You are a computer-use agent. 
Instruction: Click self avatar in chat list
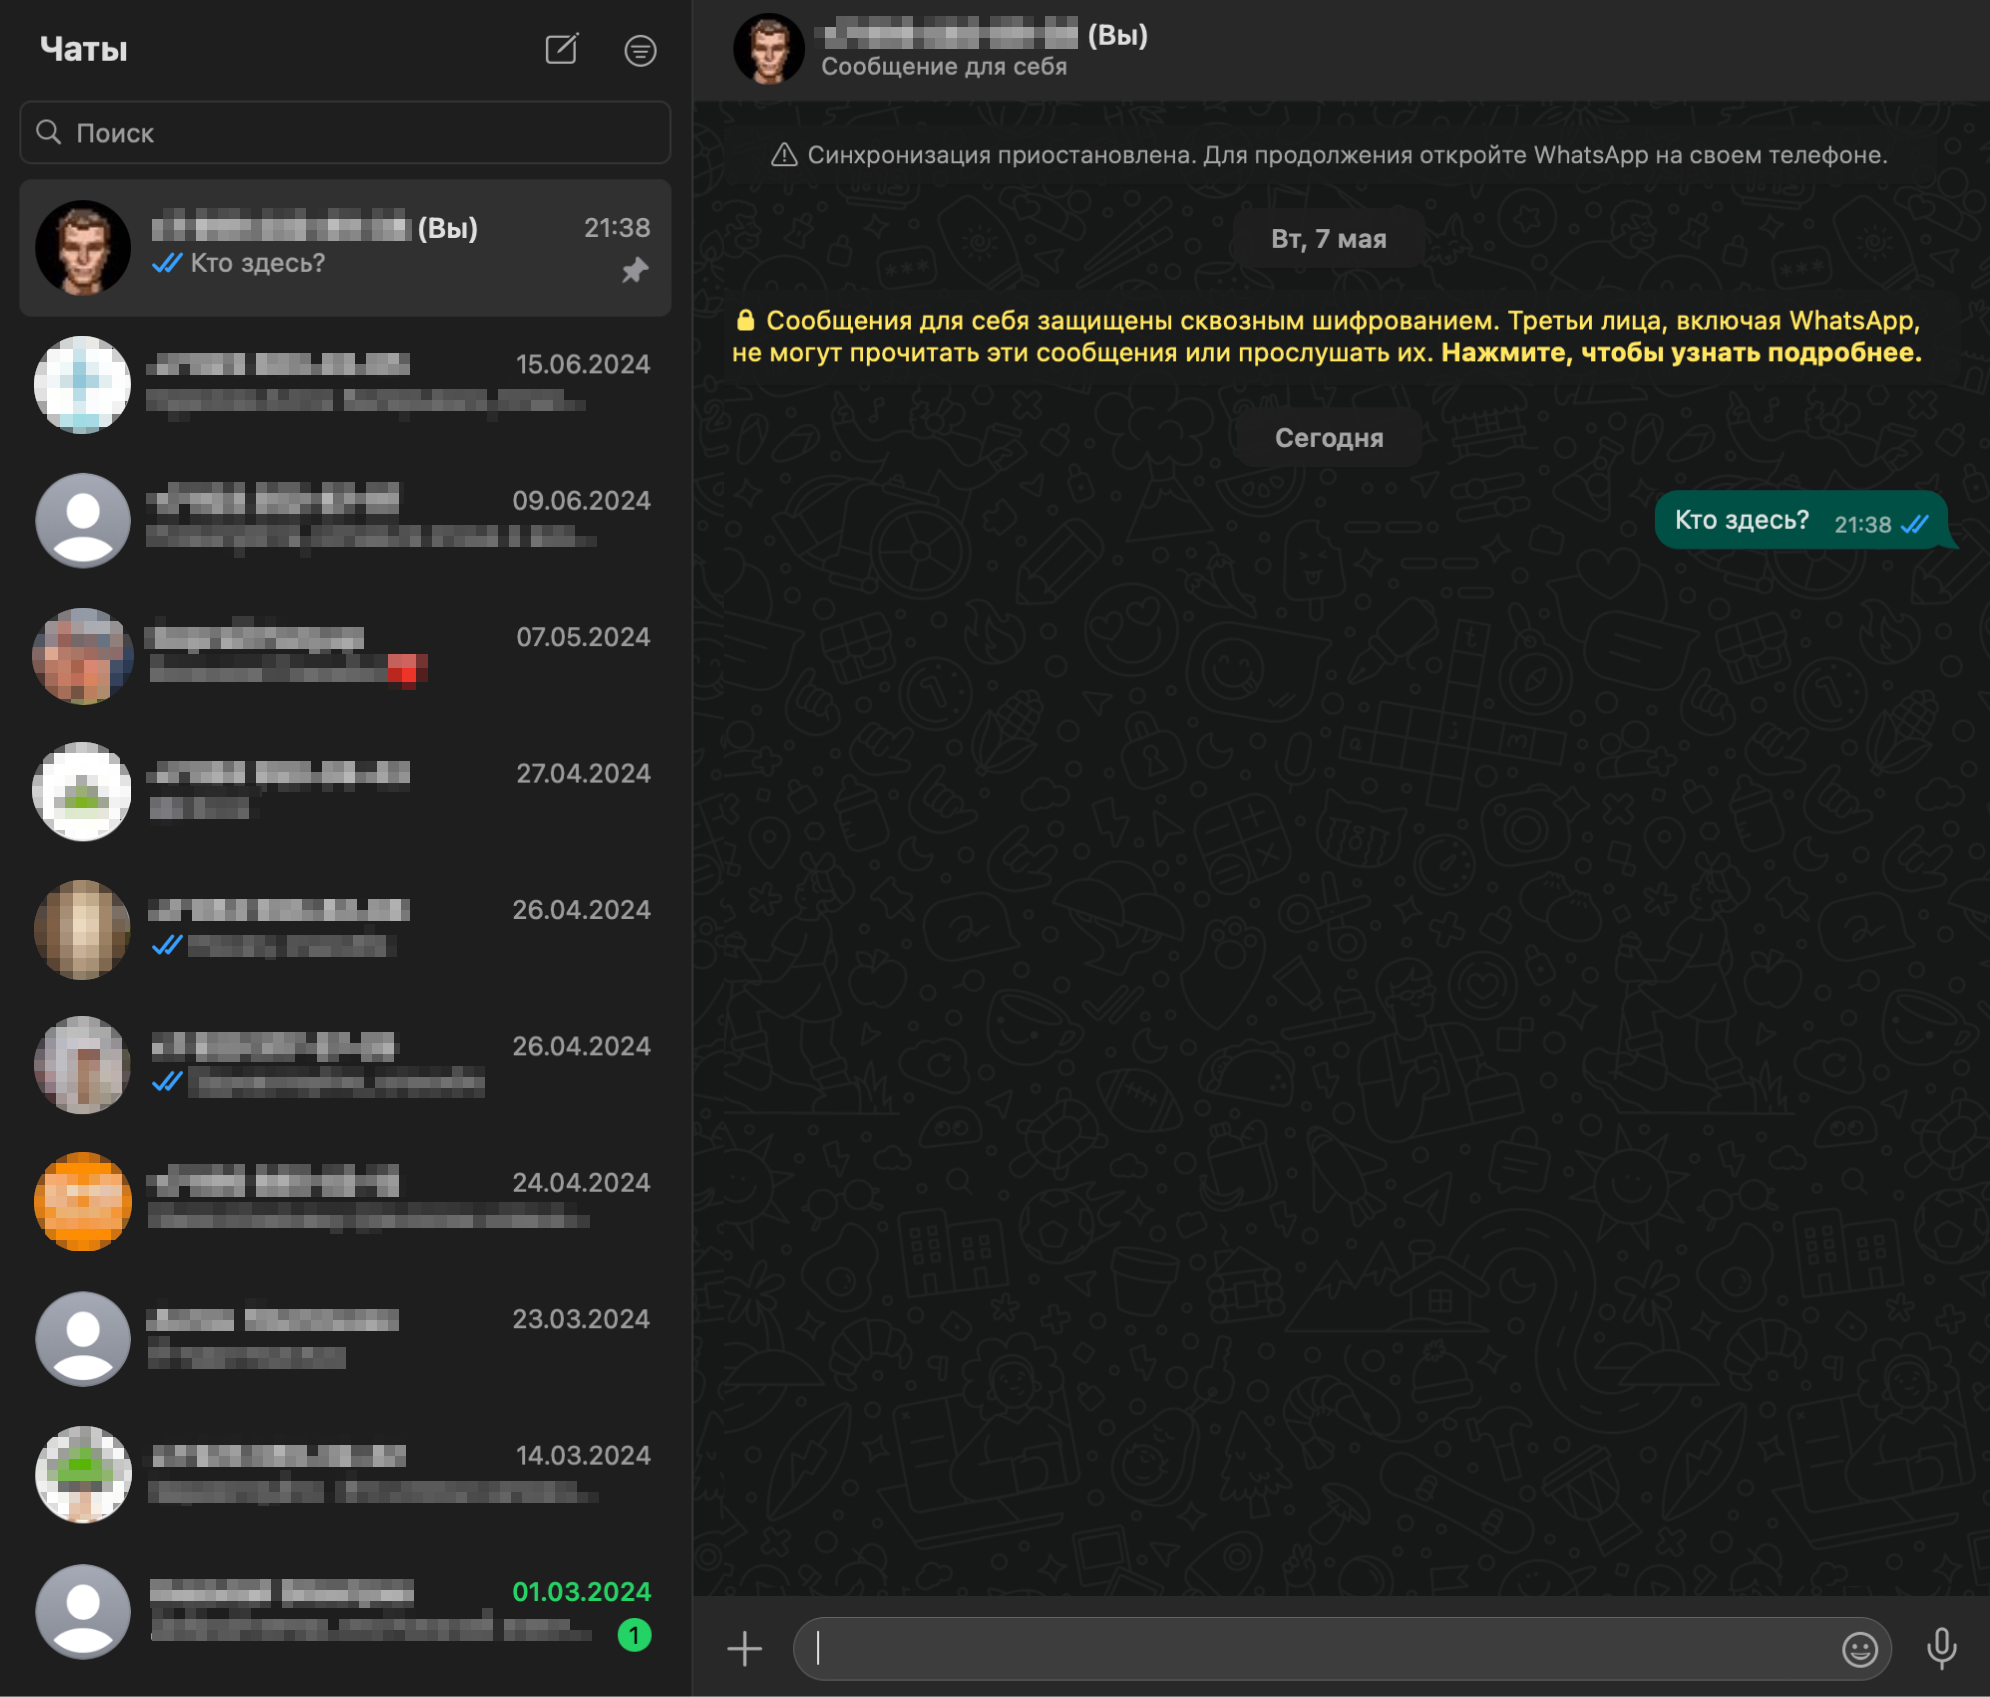point(83,248)
